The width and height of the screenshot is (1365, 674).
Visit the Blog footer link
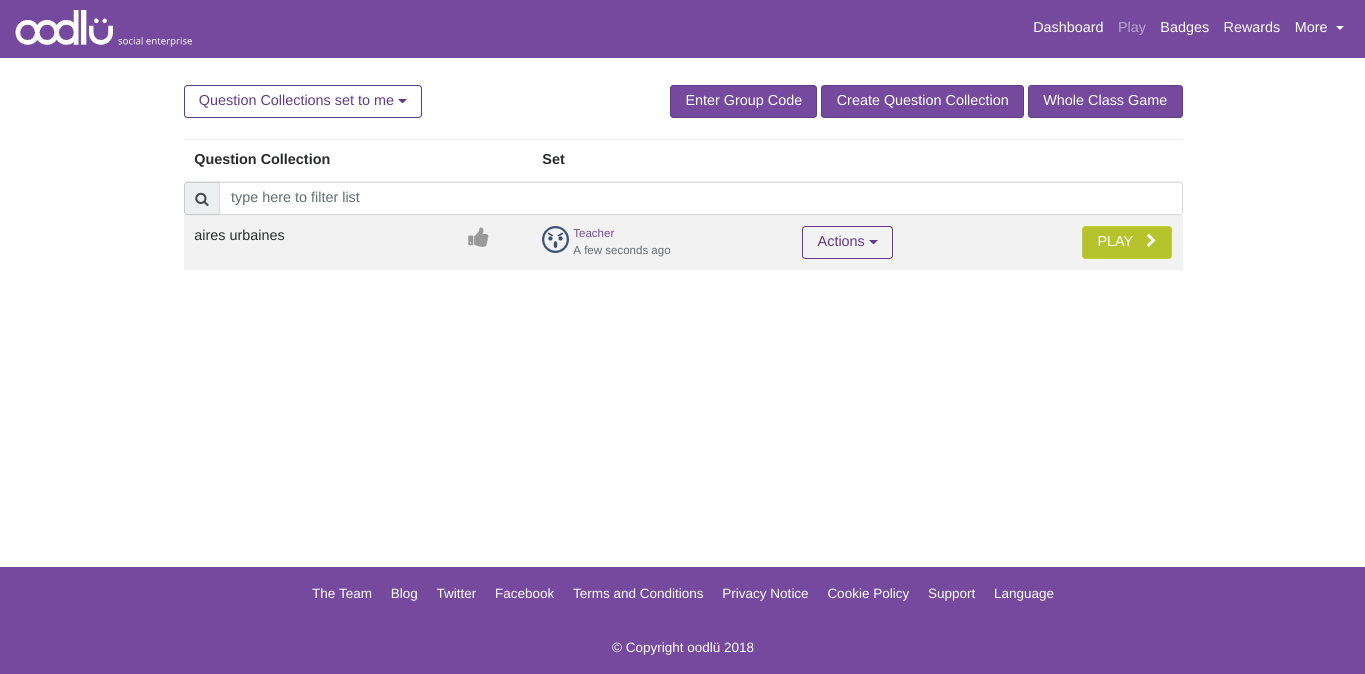404,594
